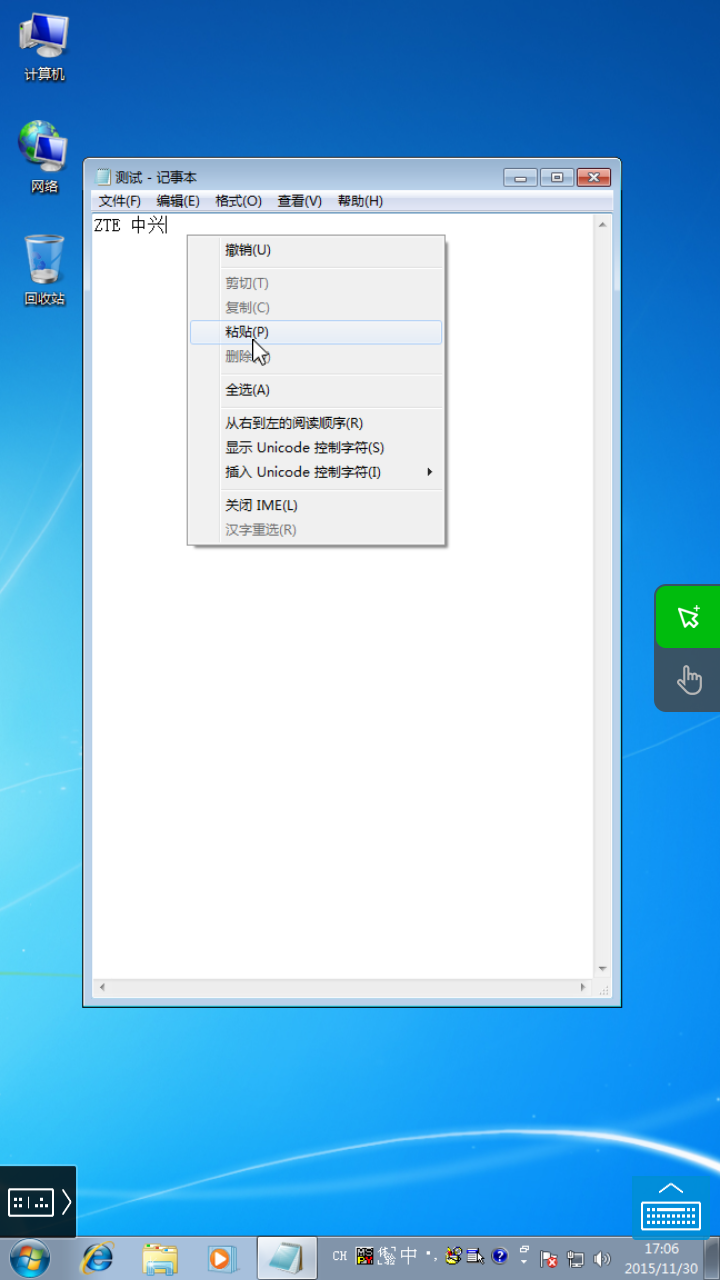Click the Show desktop button
The height and width of the screenshot is (1280, 720).
coord(711,1258)
